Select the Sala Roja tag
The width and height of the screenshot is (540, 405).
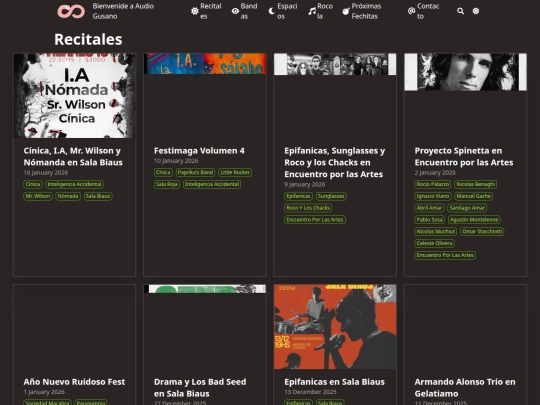click(x=167, y=184)
